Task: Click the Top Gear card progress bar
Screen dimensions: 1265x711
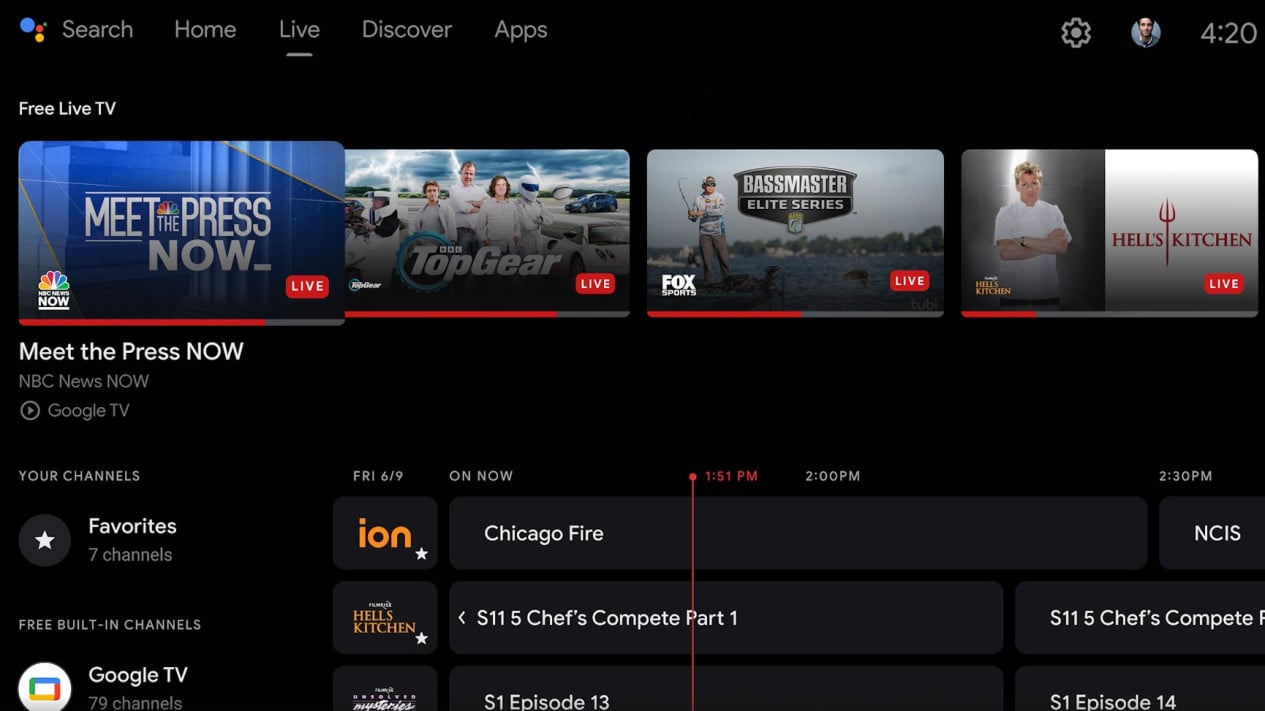Action: click(x=487, y=314)
